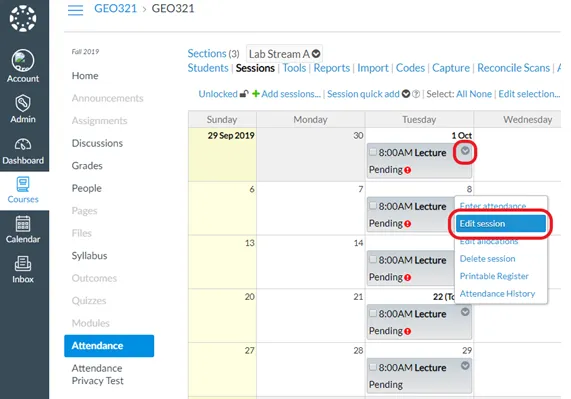Switch to the Sessions tab
Image resolution: width=571 pixels, height=399 pixels.
click(x=255, y=68)
